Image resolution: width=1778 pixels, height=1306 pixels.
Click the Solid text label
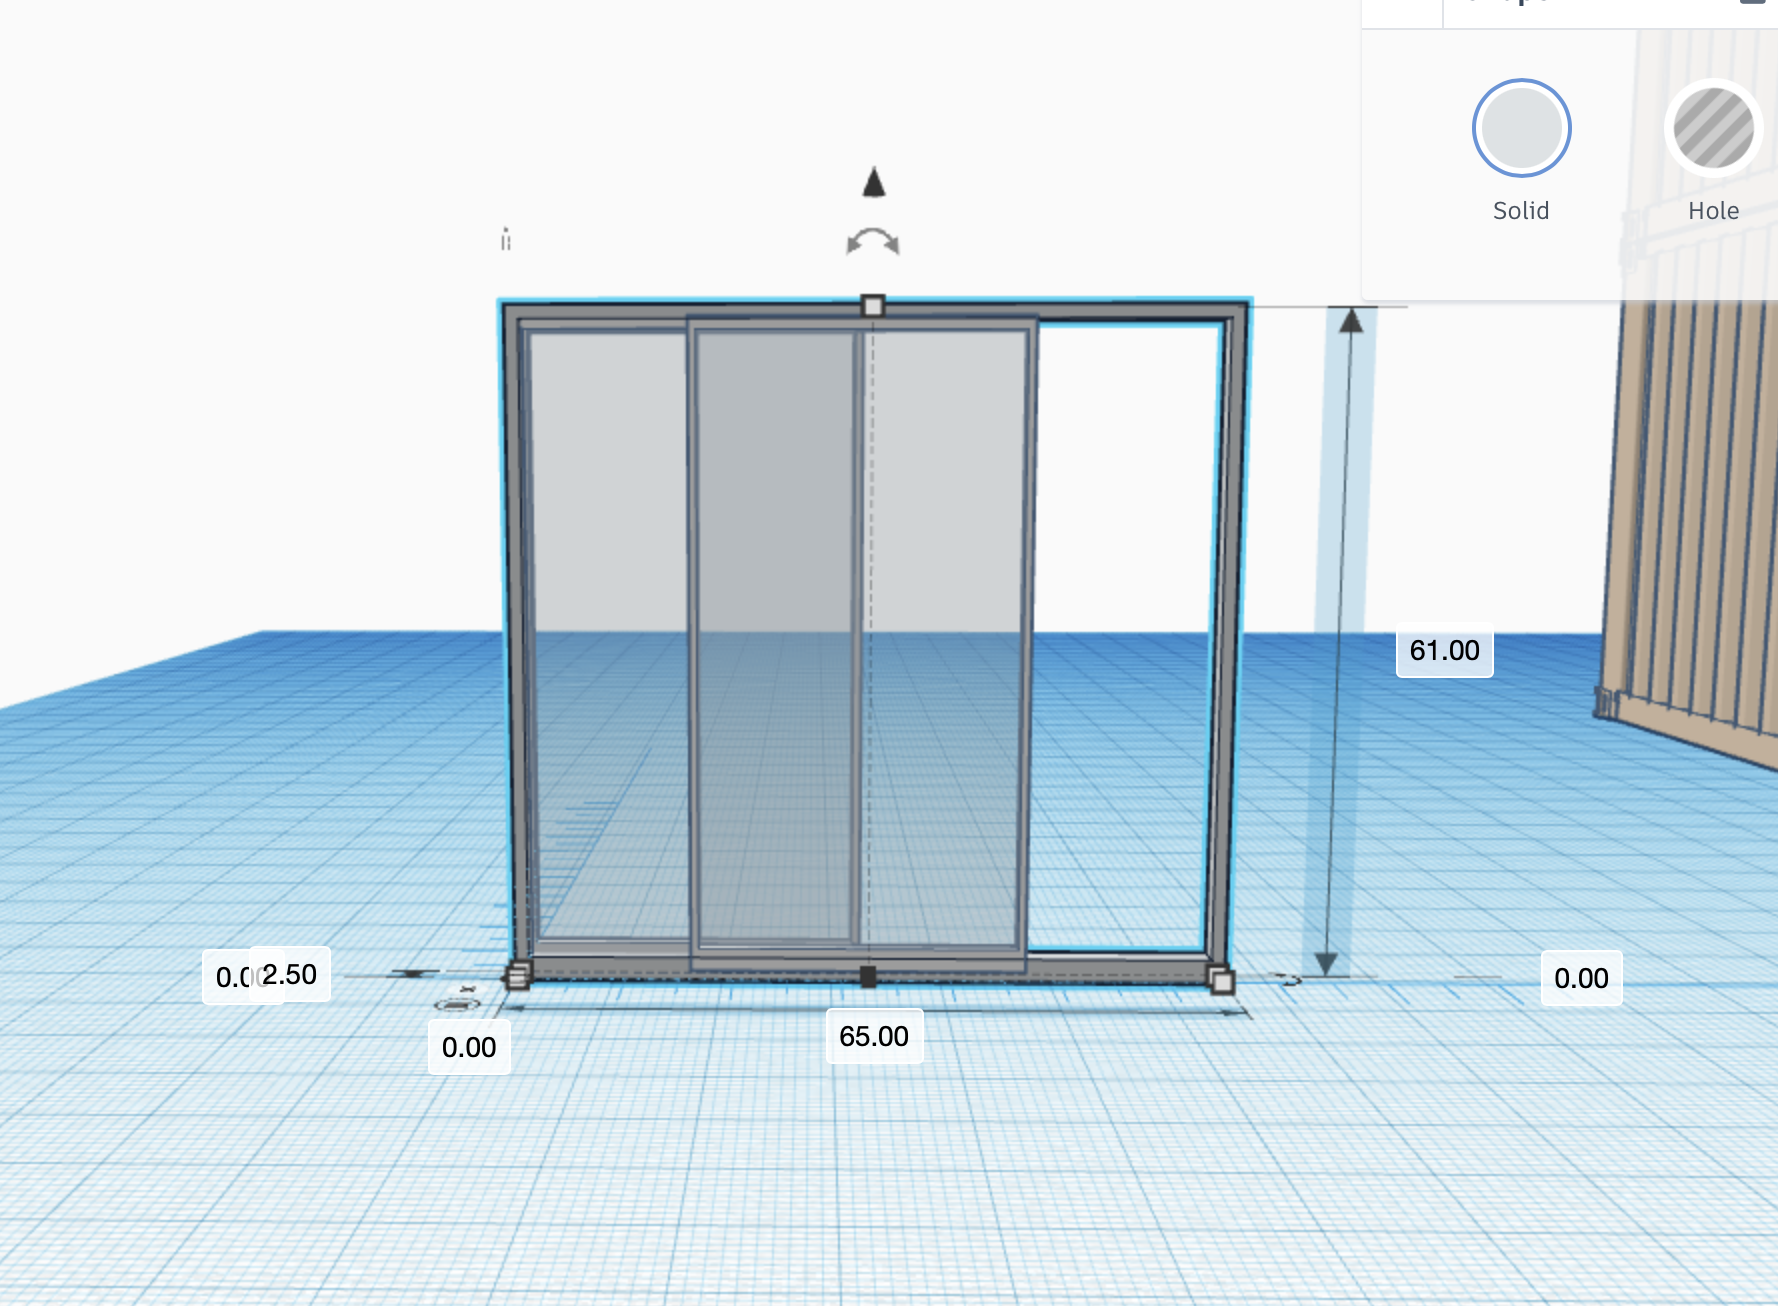click(x=1520, y=210)
